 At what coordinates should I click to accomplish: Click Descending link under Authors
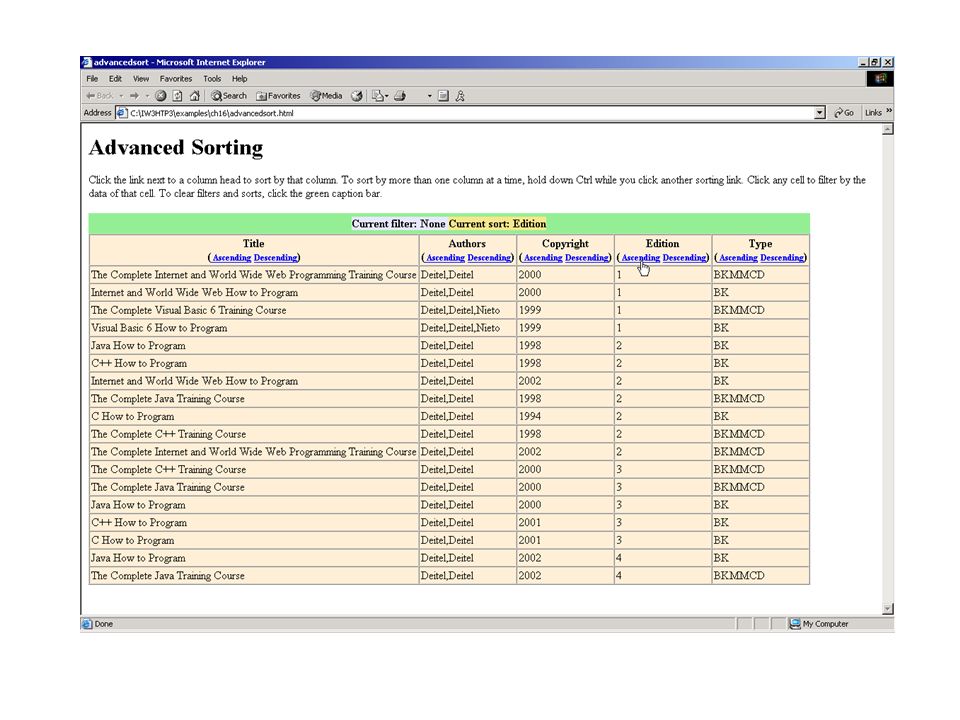click(x=489, y=258)
